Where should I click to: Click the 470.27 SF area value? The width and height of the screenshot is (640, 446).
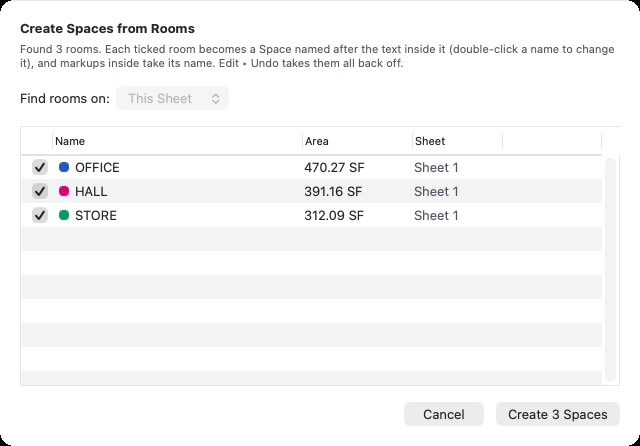tap(334, 168)
